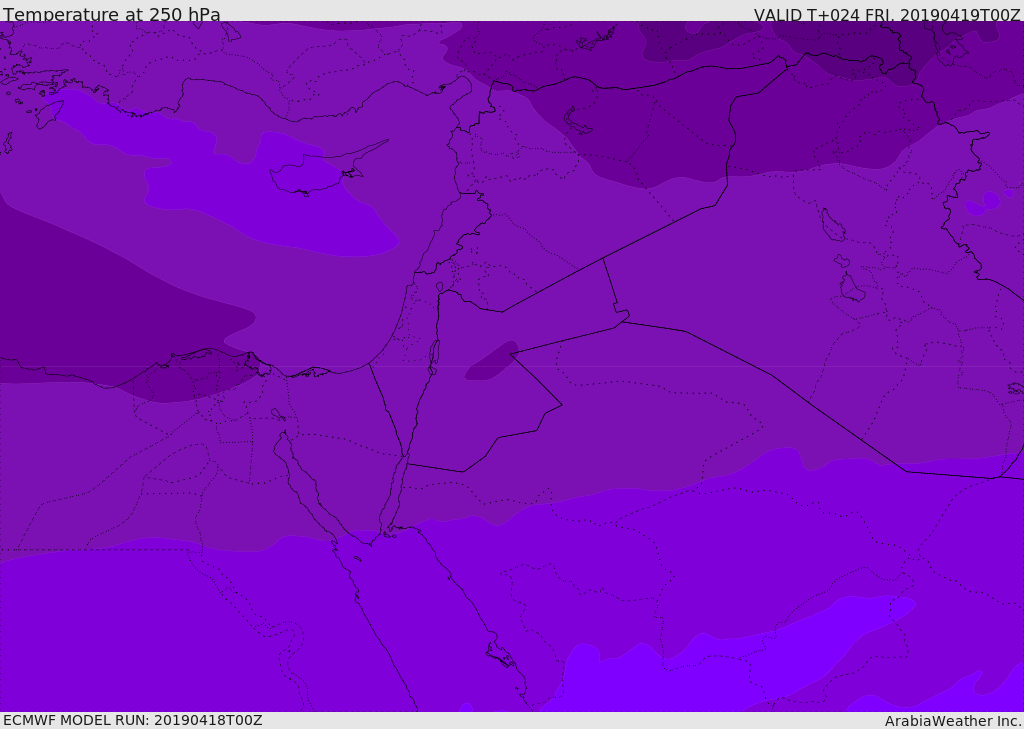Click the "Temperature at 250 hPa" title text
Viewport: 1024px width, 729px height.
pyautogui.click(x=112, y=14)
